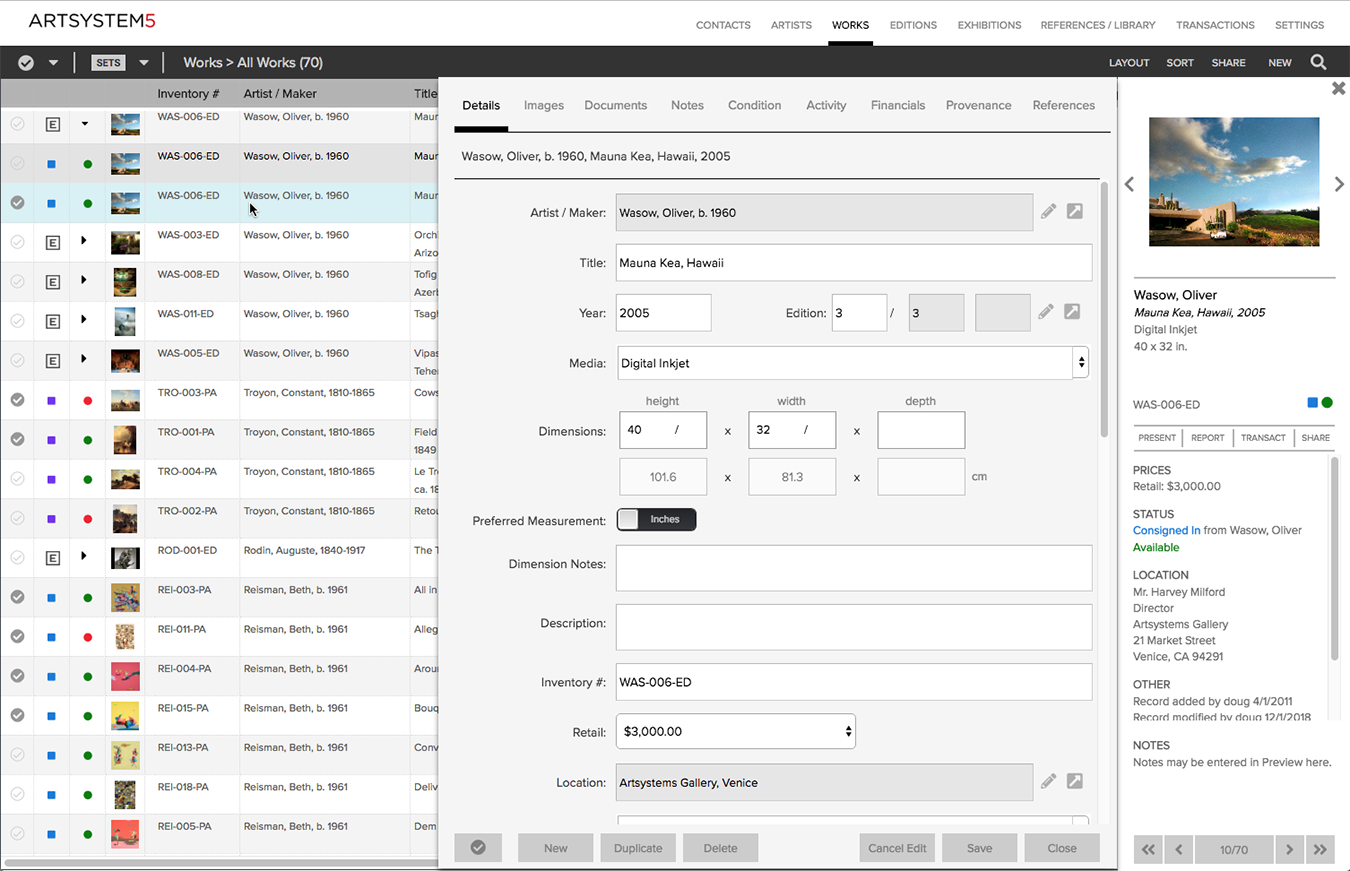
Task: Open the search magnifier icon in toolbar
Action: pyautogui.click(x=1318, y=62)
